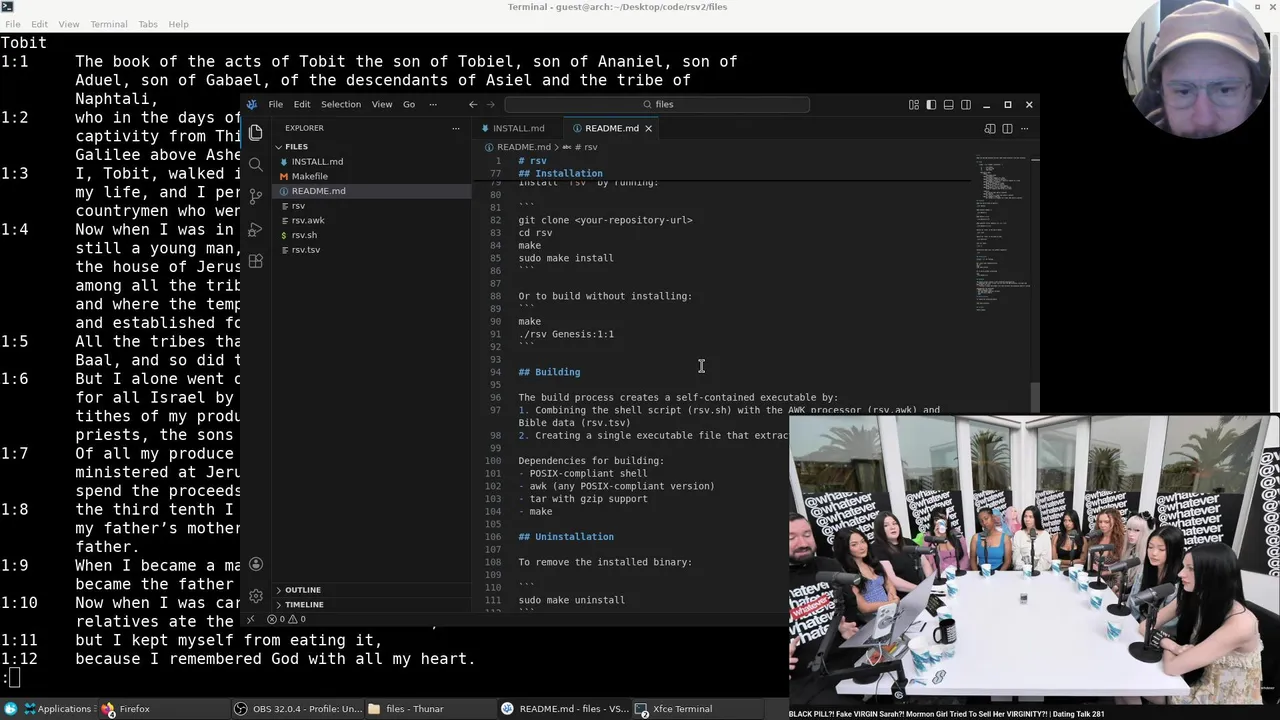Open Explorer Views and More Actions ellipsis
The image size is (1280, 720).
[456, 128]
